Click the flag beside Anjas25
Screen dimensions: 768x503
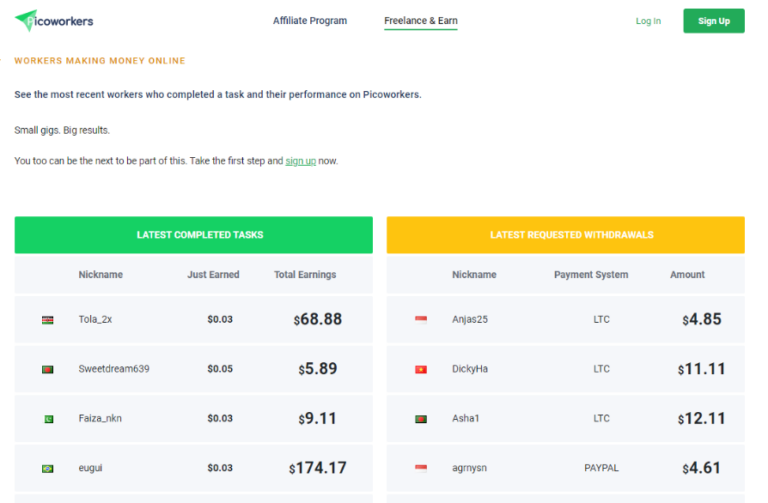point(421,320)
